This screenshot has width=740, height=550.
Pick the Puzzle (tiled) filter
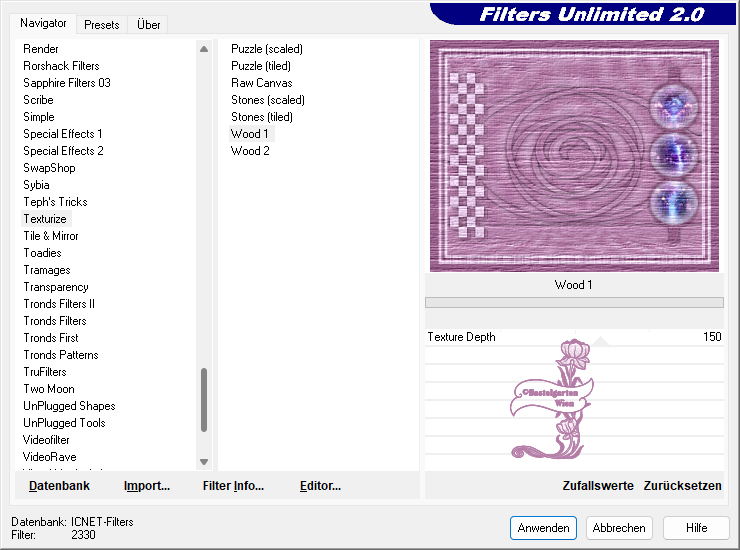coord(260,66)
